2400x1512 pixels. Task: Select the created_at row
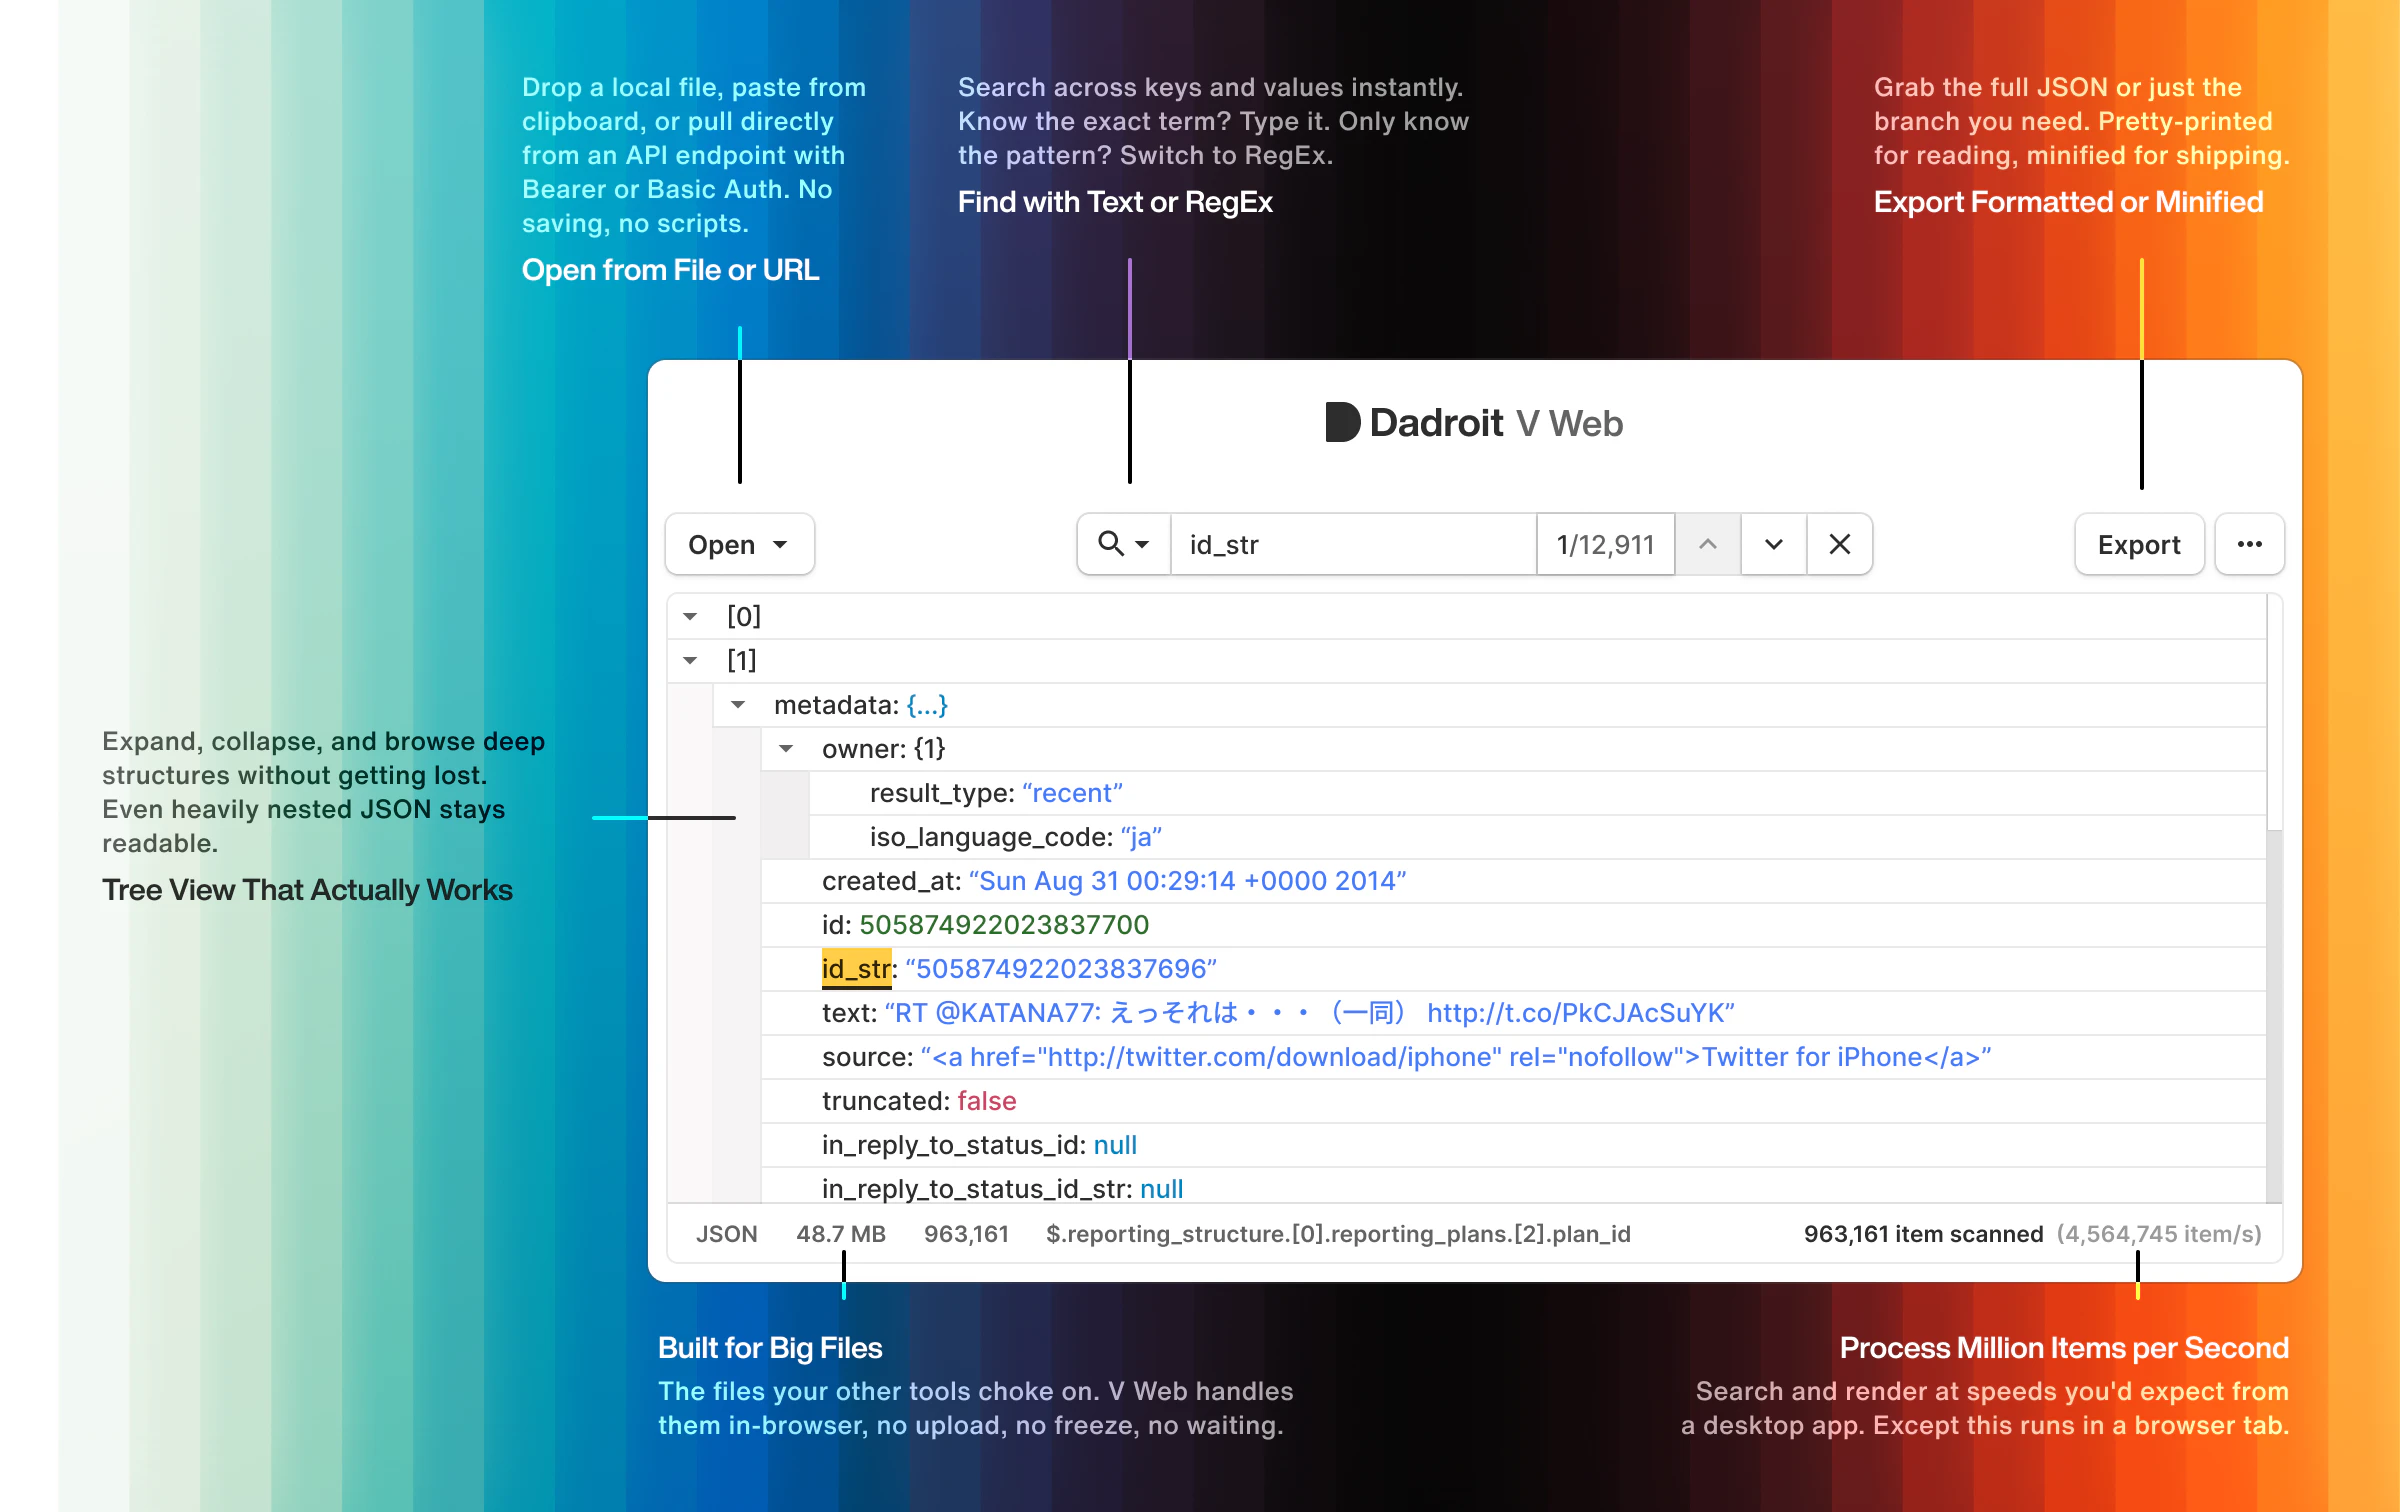[x=1113, y=881]
